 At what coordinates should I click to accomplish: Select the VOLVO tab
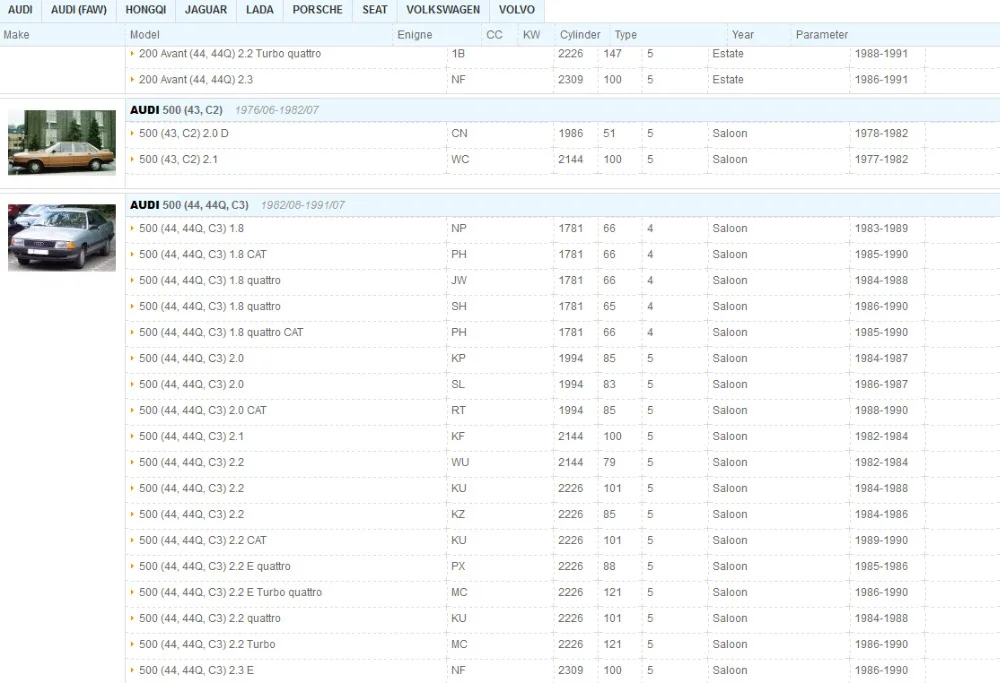517,10
